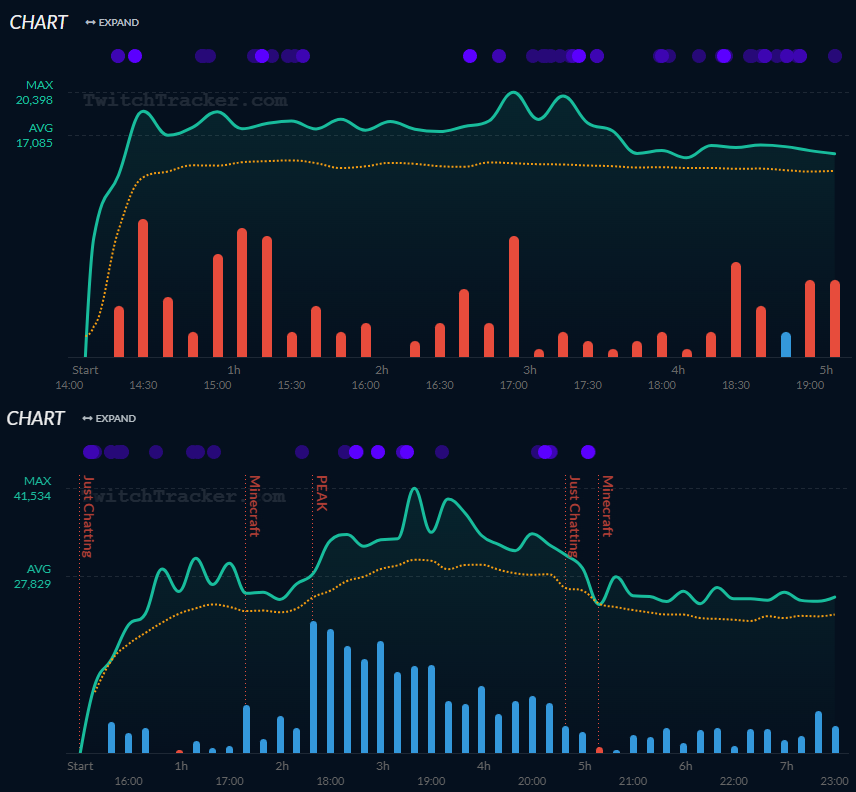This screenshot has height=792, width=856.
Task: Click the tiny red bar right after second Minecraft marker
Action: [599, 751]
